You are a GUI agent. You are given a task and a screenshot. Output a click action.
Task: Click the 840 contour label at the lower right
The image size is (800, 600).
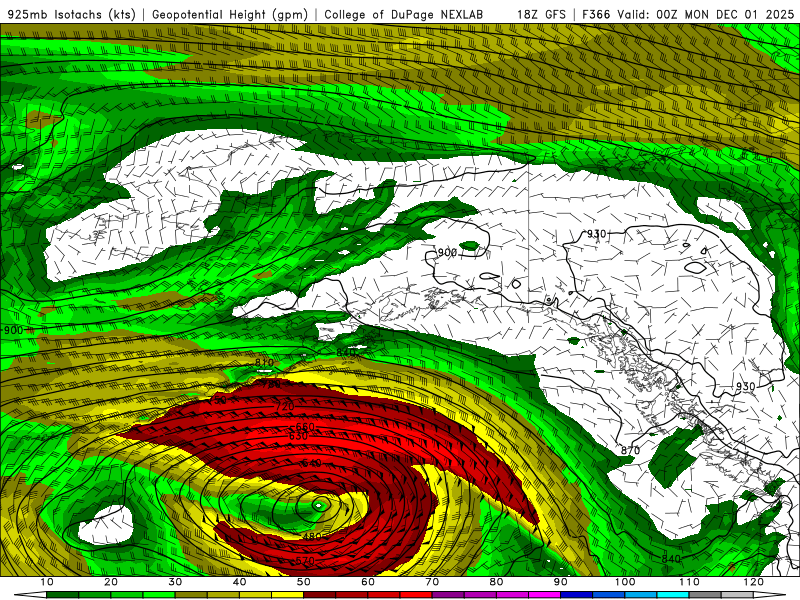point(671,559)
